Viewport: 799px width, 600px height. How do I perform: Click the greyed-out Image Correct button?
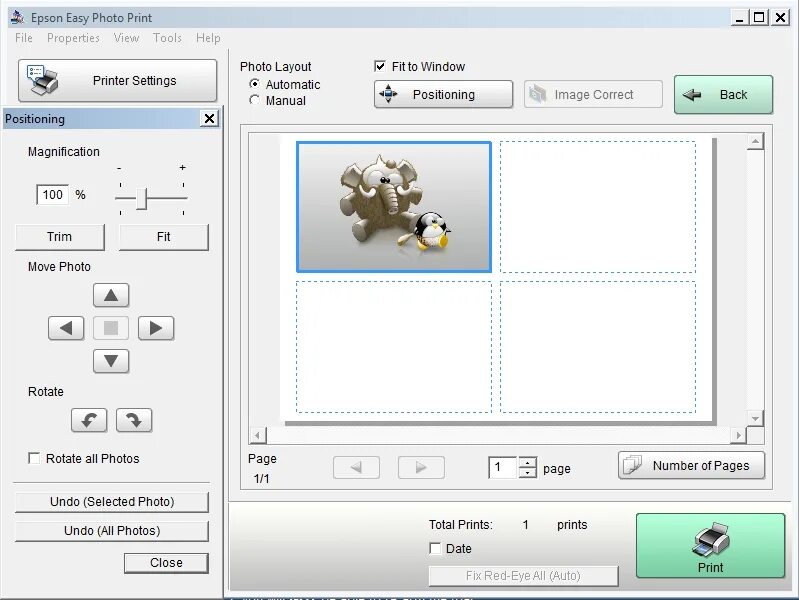(x=593, y=94)
